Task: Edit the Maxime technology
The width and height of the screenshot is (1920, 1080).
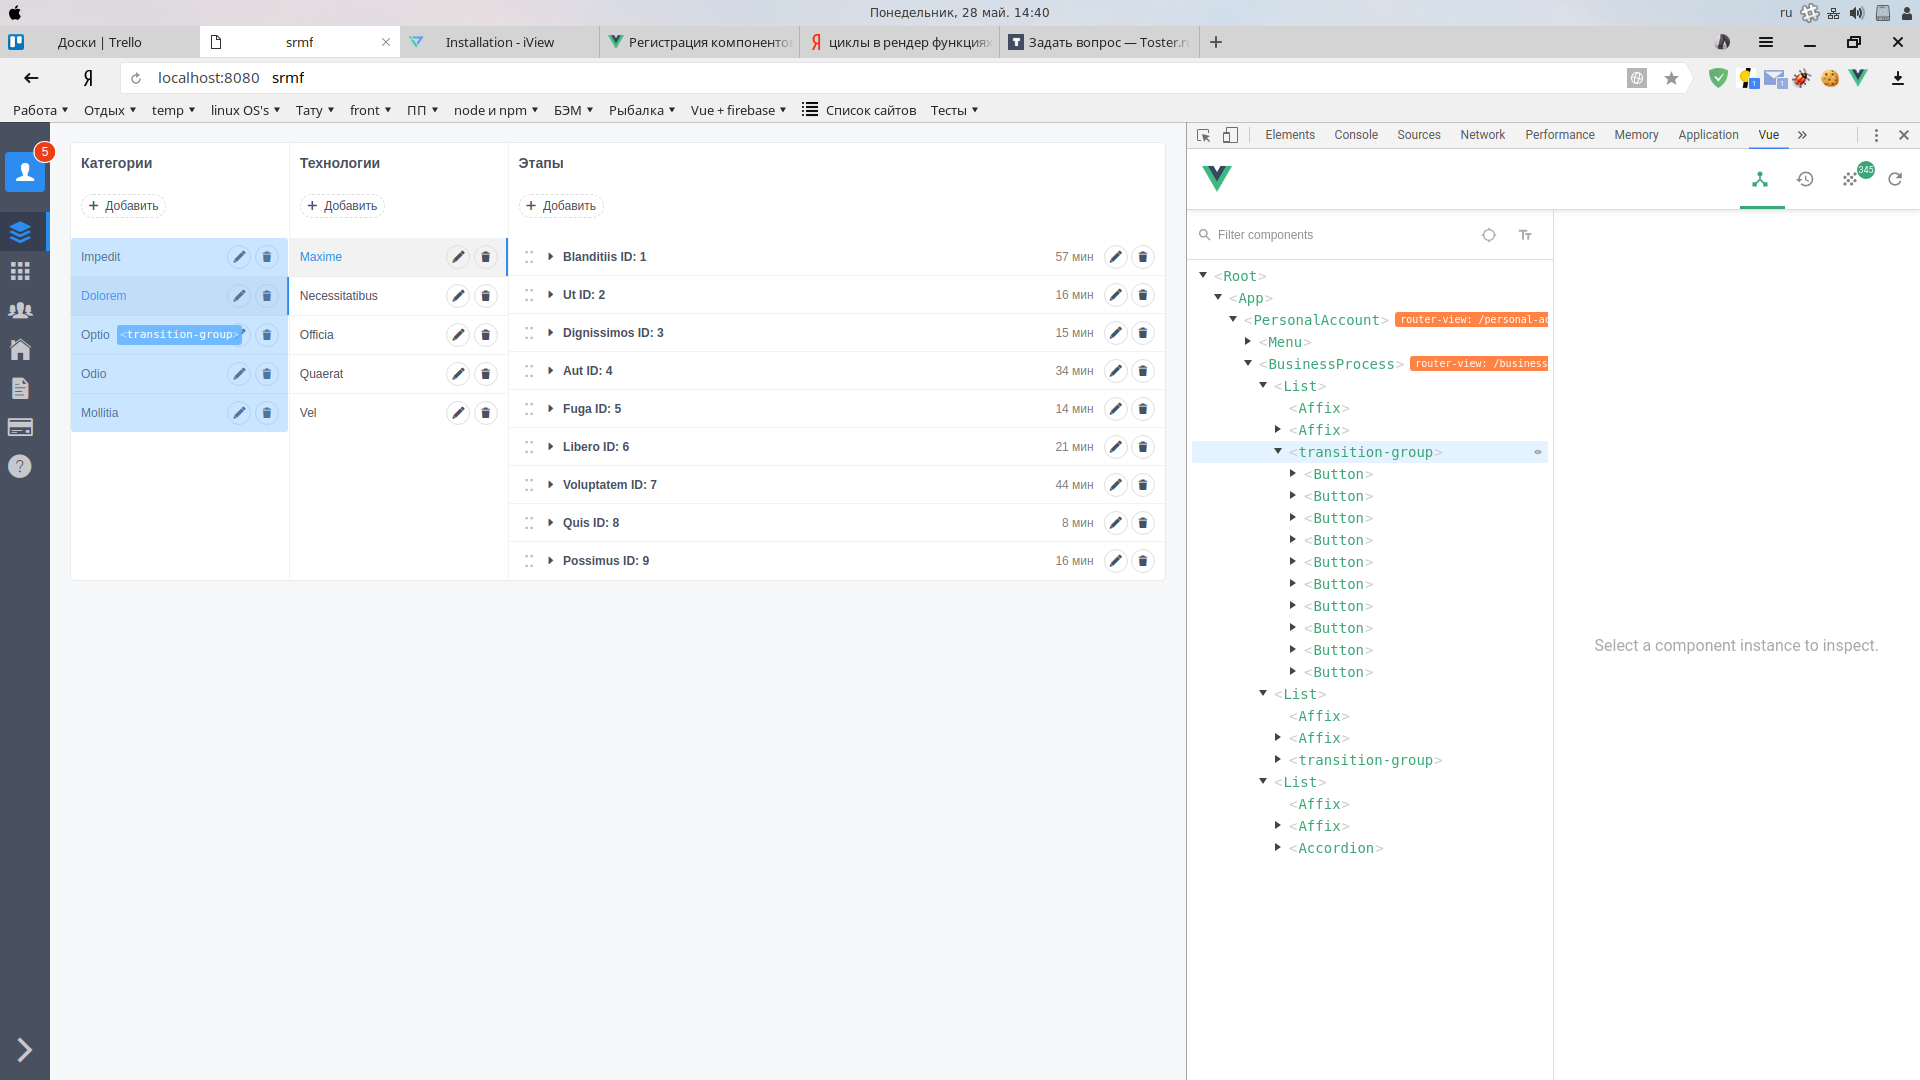Action: tap(458, 257)
